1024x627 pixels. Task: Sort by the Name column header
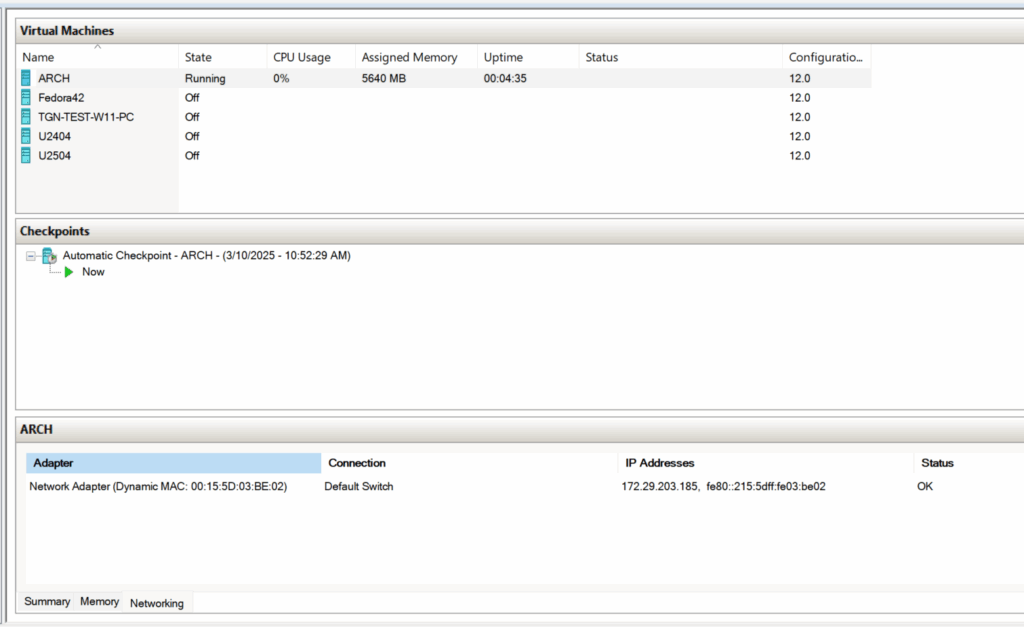[x=38, y=58]
